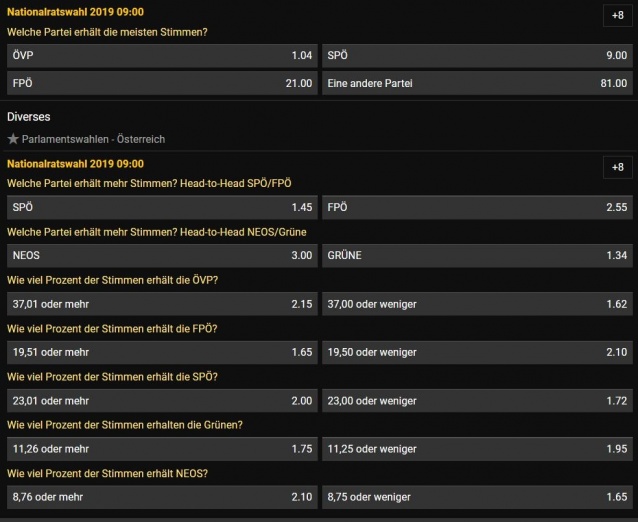Pick FPÖ in head-to-head at 2.55
This screenshot has height=522, width=638.
click(477, 207)
